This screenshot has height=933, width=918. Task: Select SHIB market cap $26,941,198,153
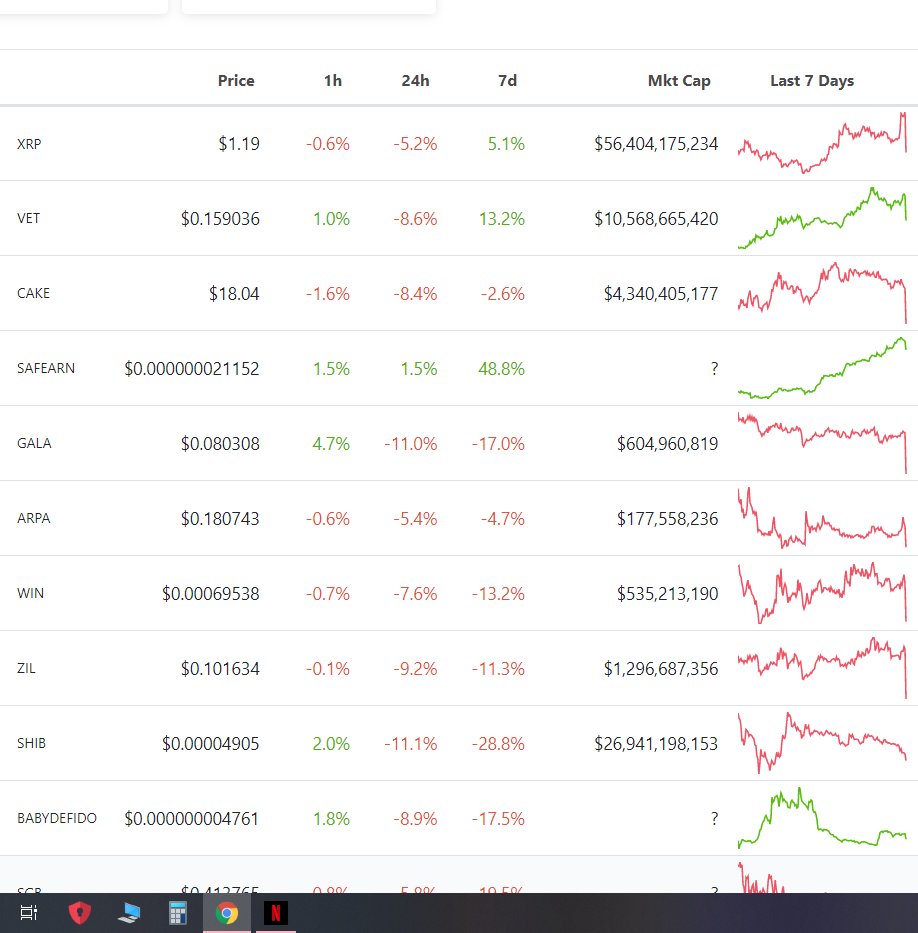coord(656,744)
